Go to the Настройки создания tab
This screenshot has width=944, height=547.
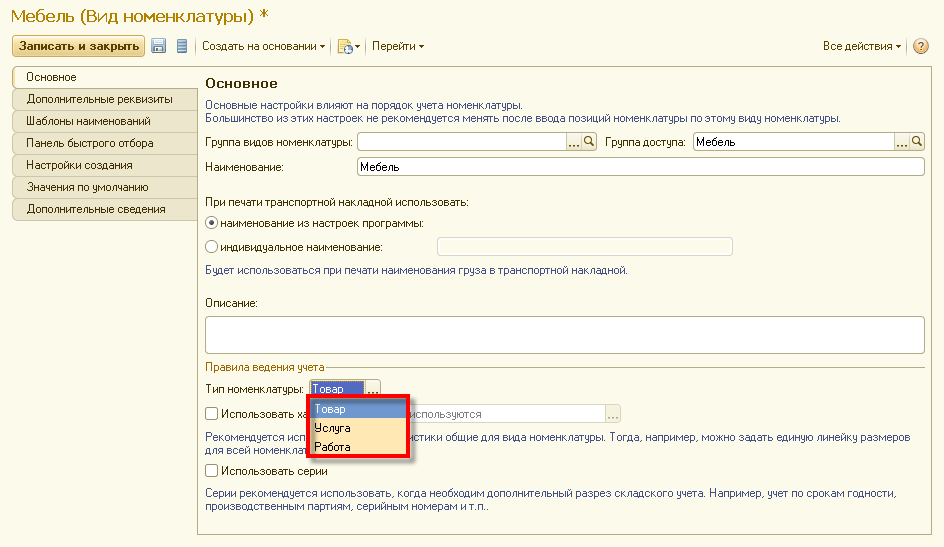[105, 165]
